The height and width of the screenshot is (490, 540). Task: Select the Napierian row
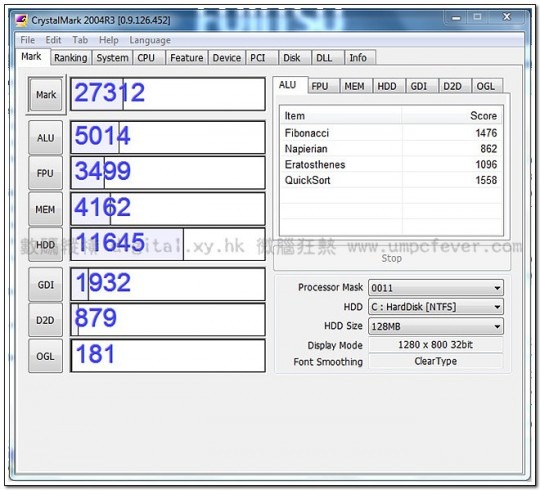[391, 149]
